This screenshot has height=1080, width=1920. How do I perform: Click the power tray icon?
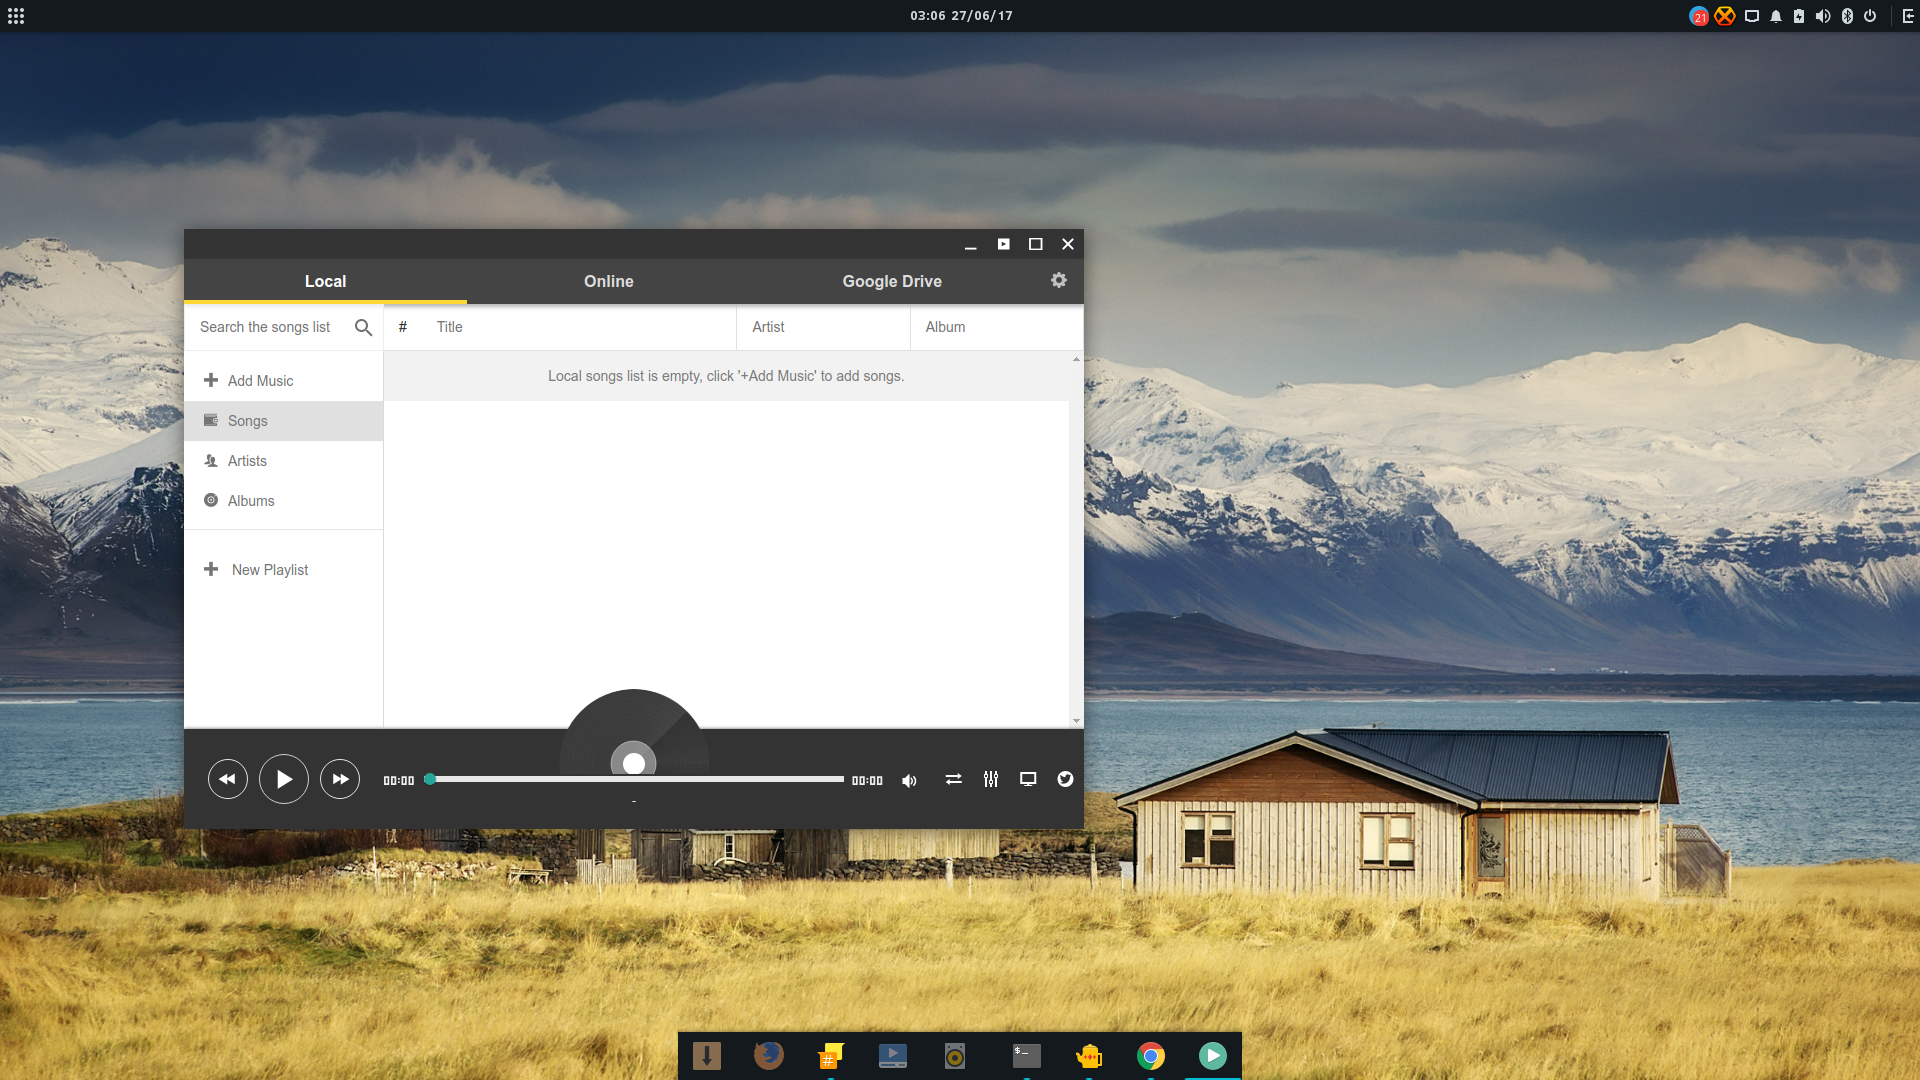click(1870, 16)
